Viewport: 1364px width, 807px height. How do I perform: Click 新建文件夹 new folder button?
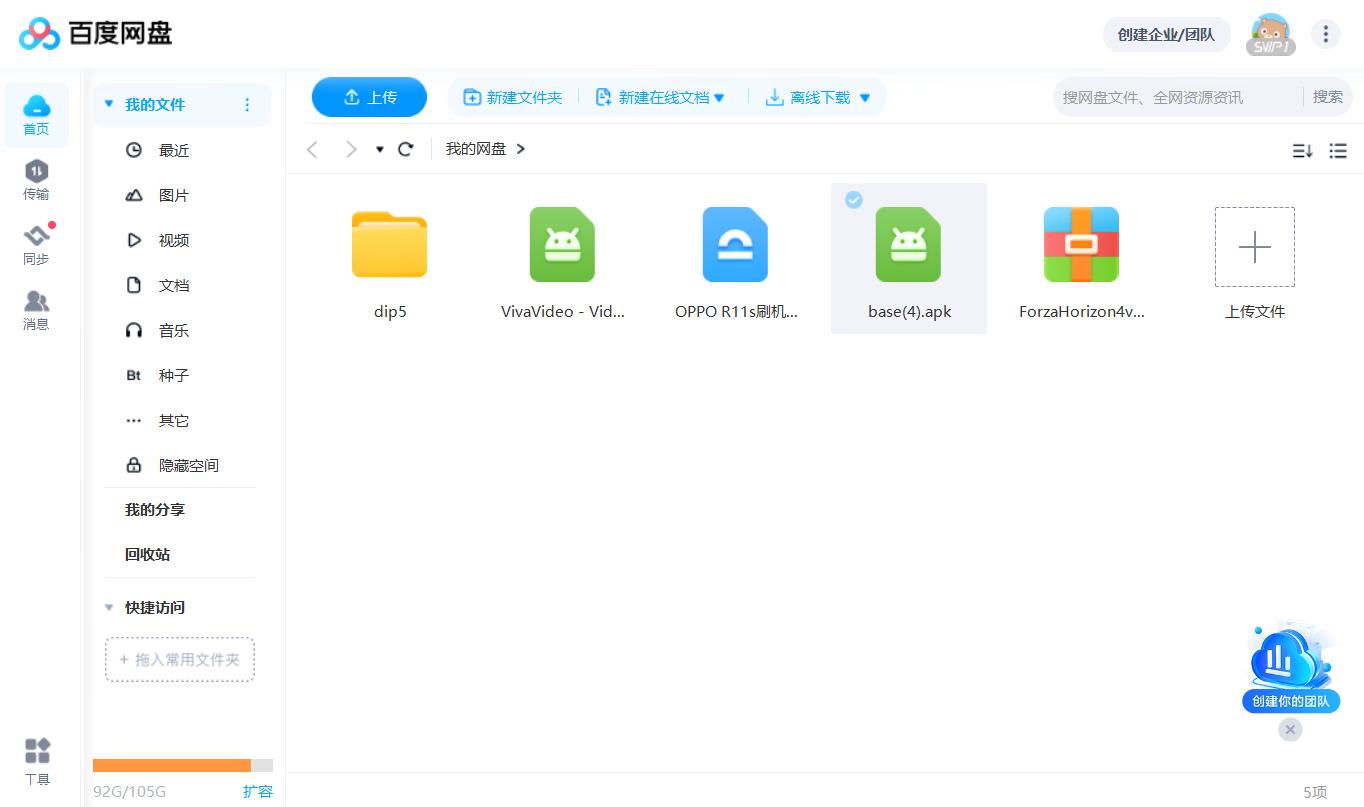point(513,97)
